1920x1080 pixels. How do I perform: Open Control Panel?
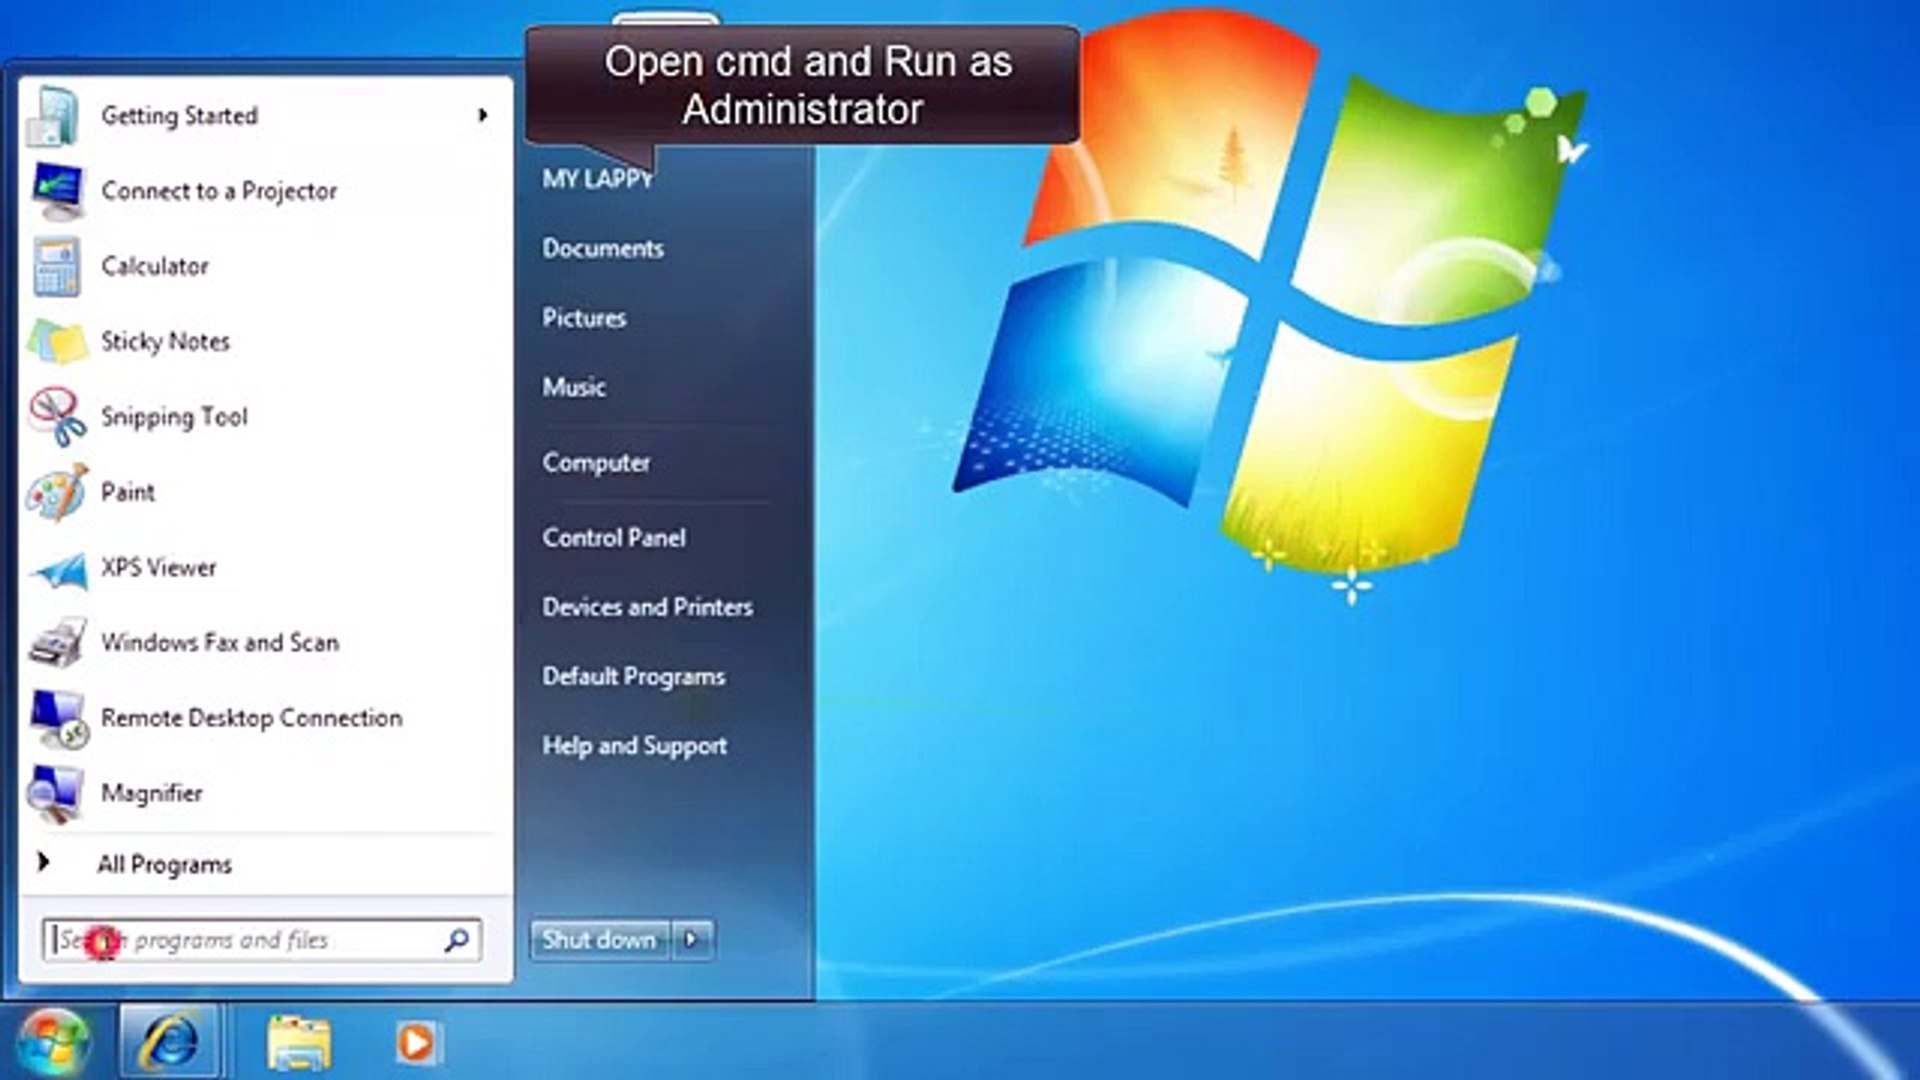[x=613, y=537]
